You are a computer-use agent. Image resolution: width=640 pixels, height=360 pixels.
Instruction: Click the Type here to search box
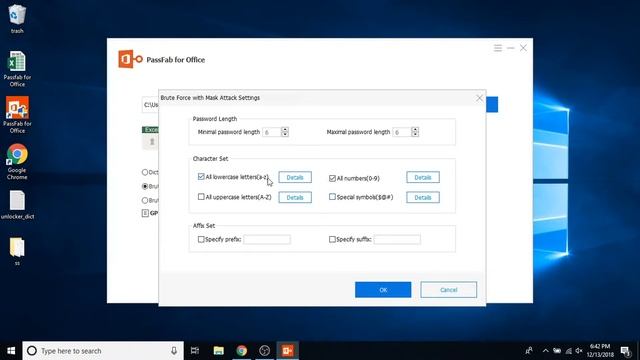tap(103, 351)
